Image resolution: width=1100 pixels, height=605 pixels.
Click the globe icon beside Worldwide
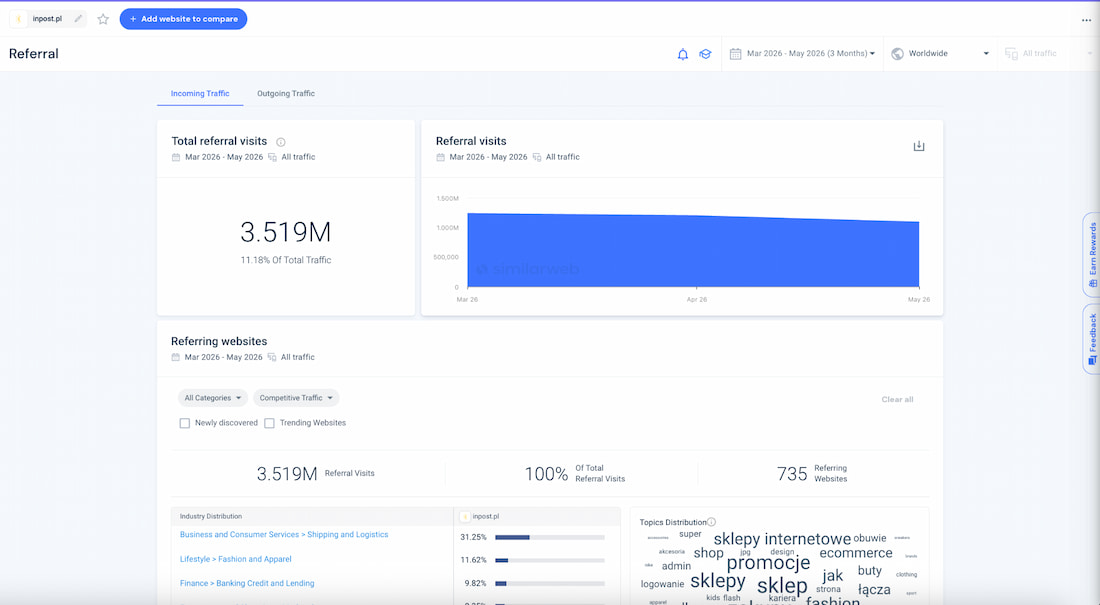897,54
